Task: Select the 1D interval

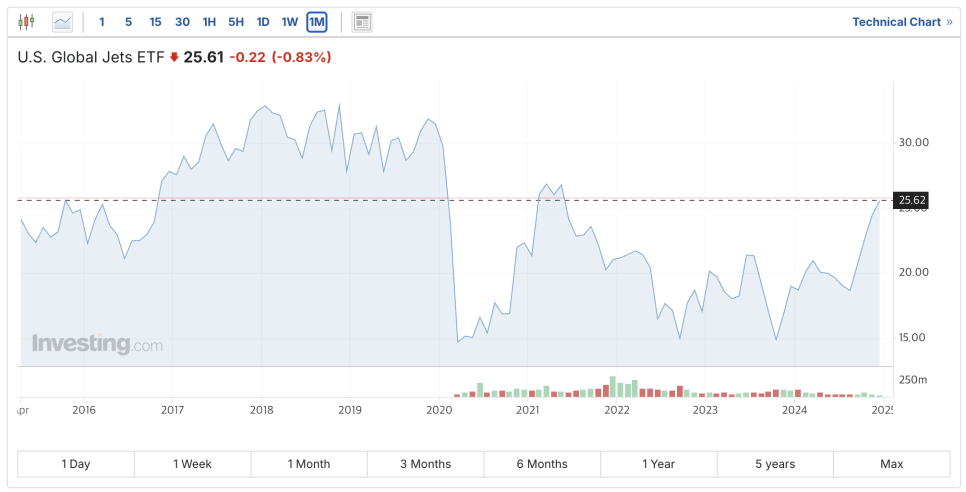Action: pyautogui.click(x=263, y=22)
